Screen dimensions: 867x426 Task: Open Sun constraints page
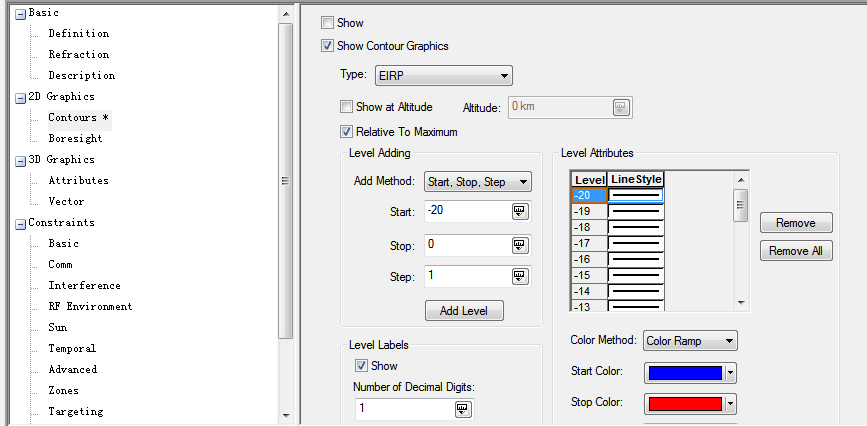58,328
